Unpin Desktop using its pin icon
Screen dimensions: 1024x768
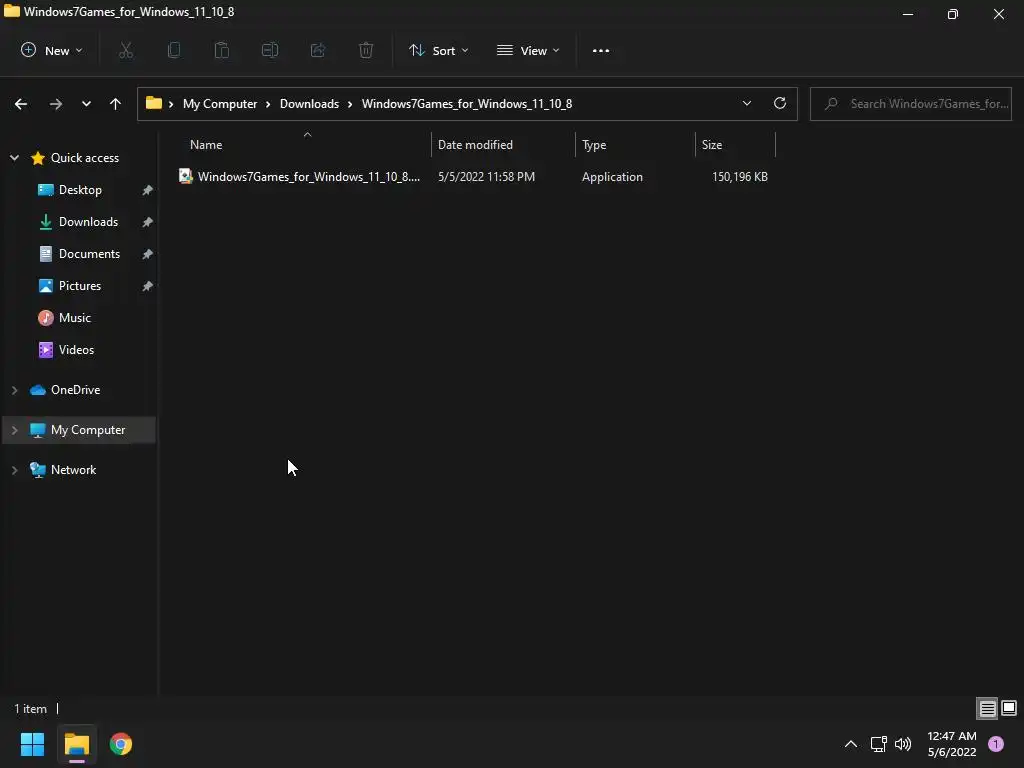pos(148,190)
